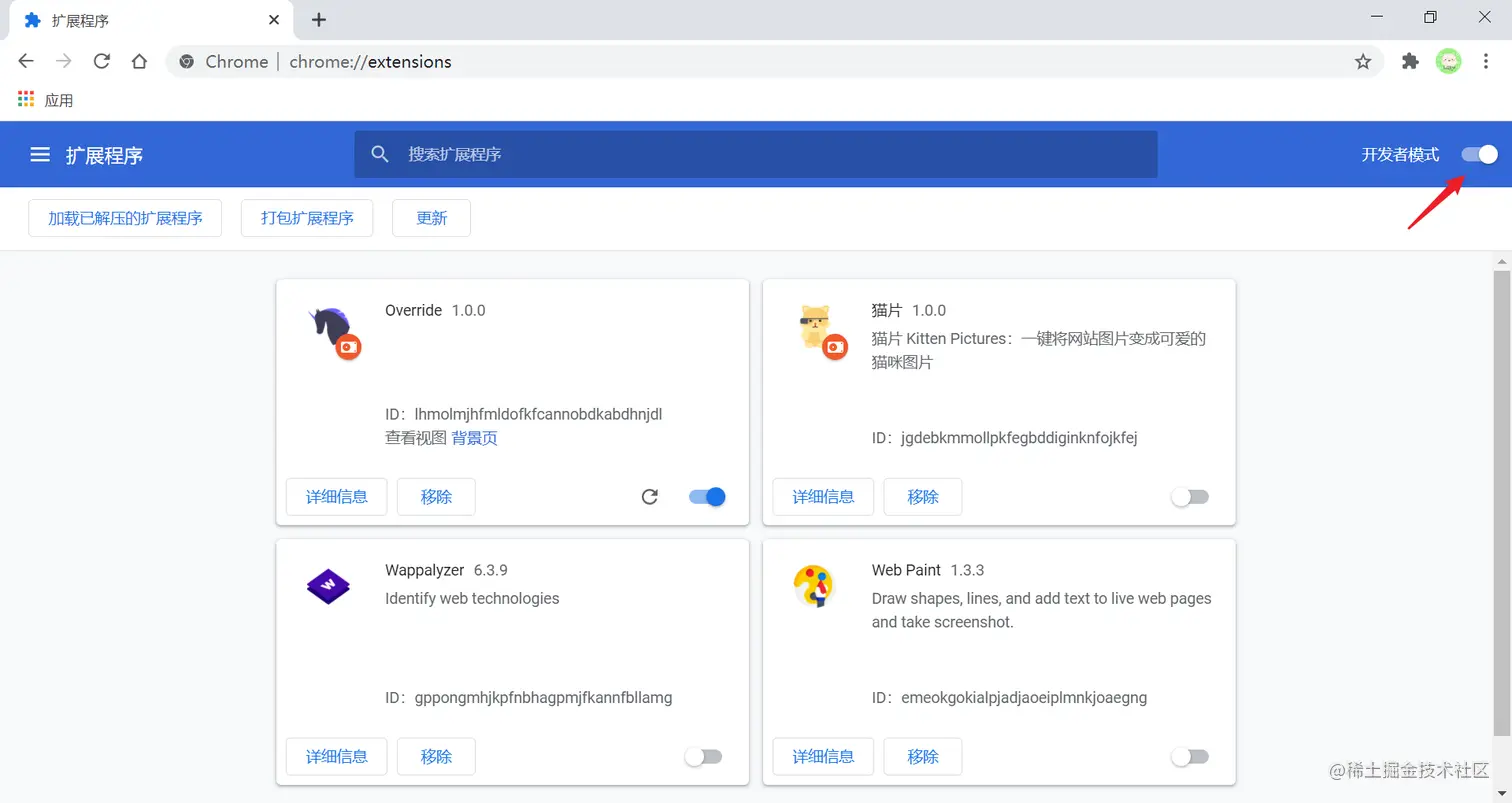Open a new tab with the plus button
This screenshot has width=1512, height=803.
(x=319, y=19)
